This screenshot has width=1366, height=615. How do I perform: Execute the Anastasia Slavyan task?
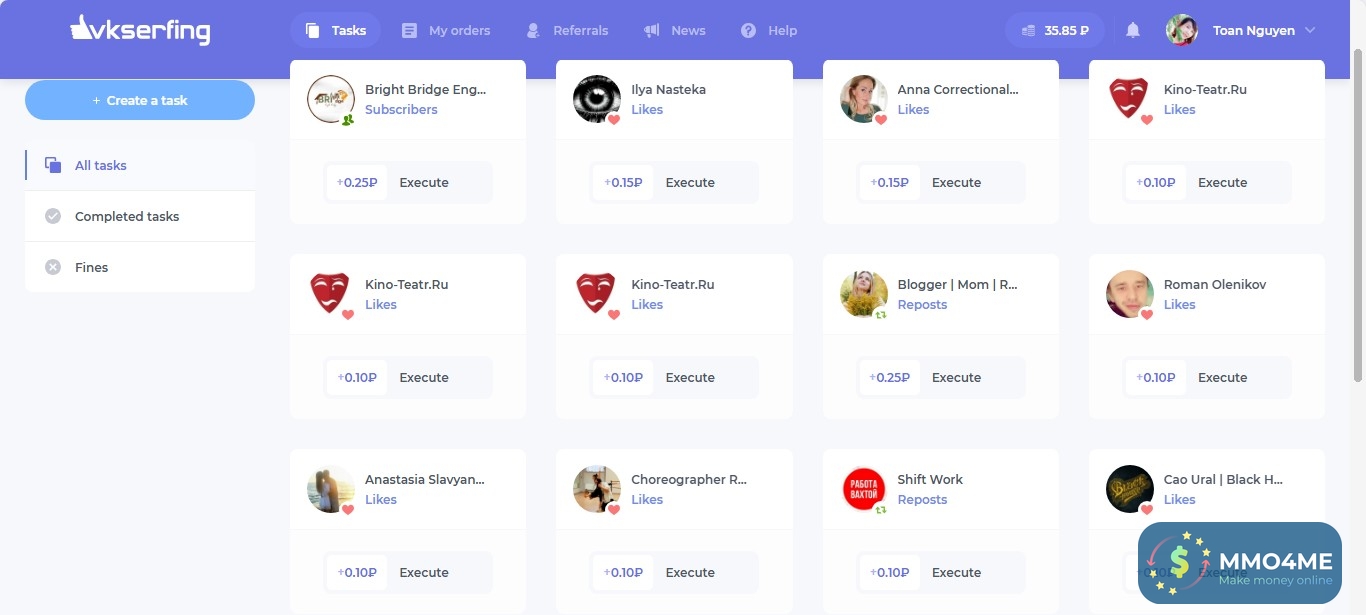424,573
